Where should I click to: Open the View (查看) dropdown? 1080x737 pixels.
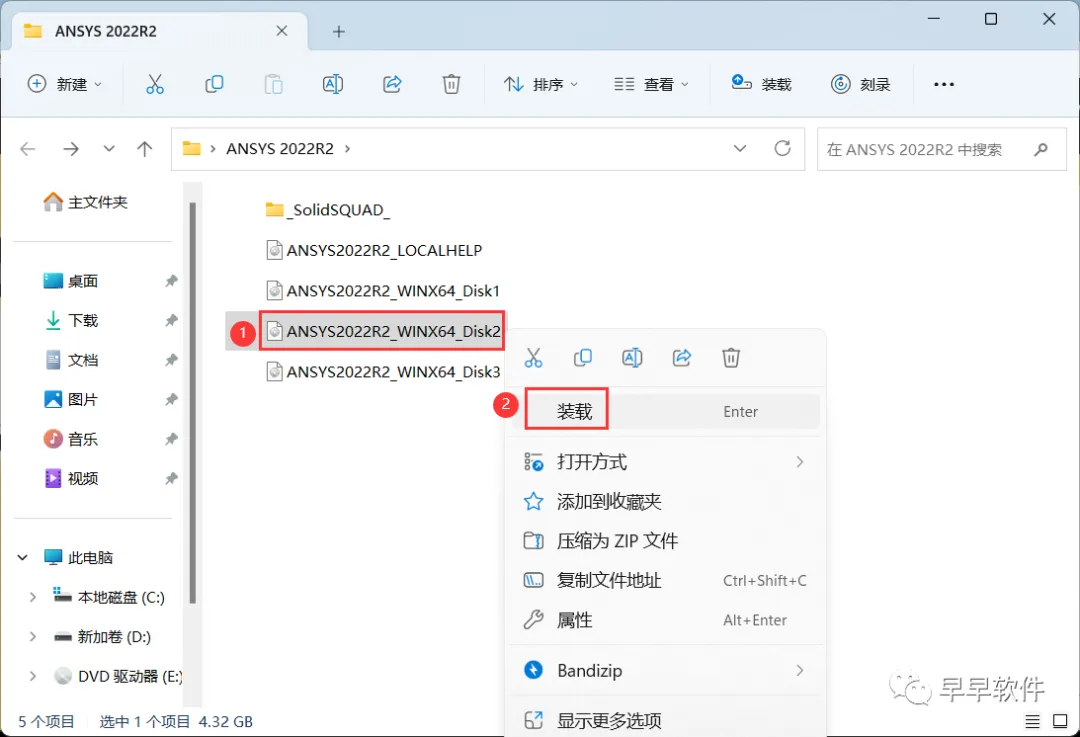[x=651, y=84]
